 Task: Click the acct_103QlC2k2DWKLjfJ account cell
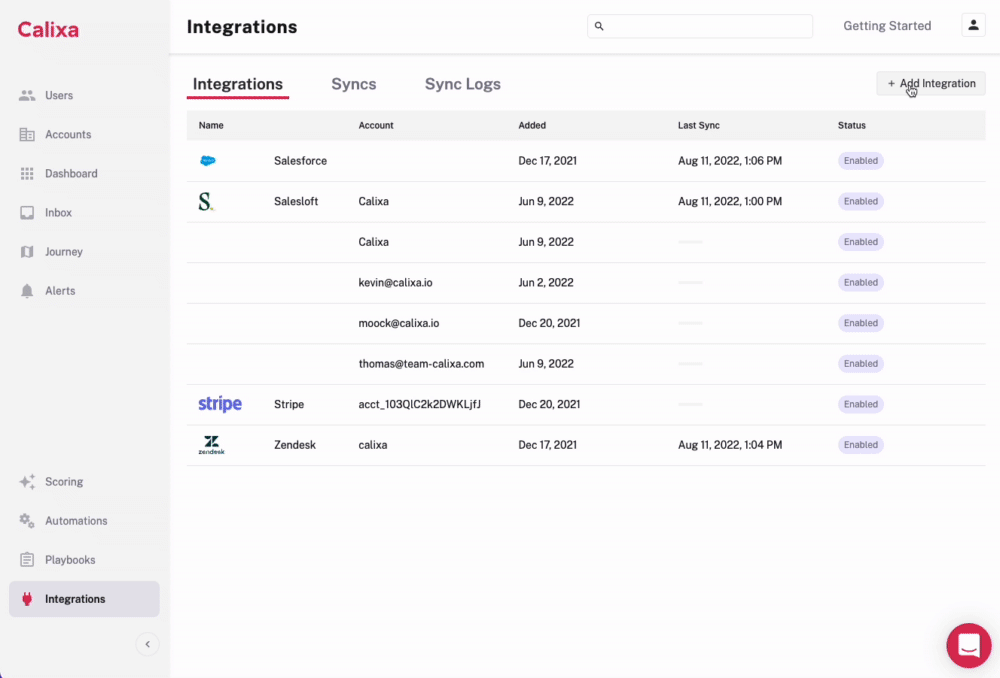click(x=420, y=404)
